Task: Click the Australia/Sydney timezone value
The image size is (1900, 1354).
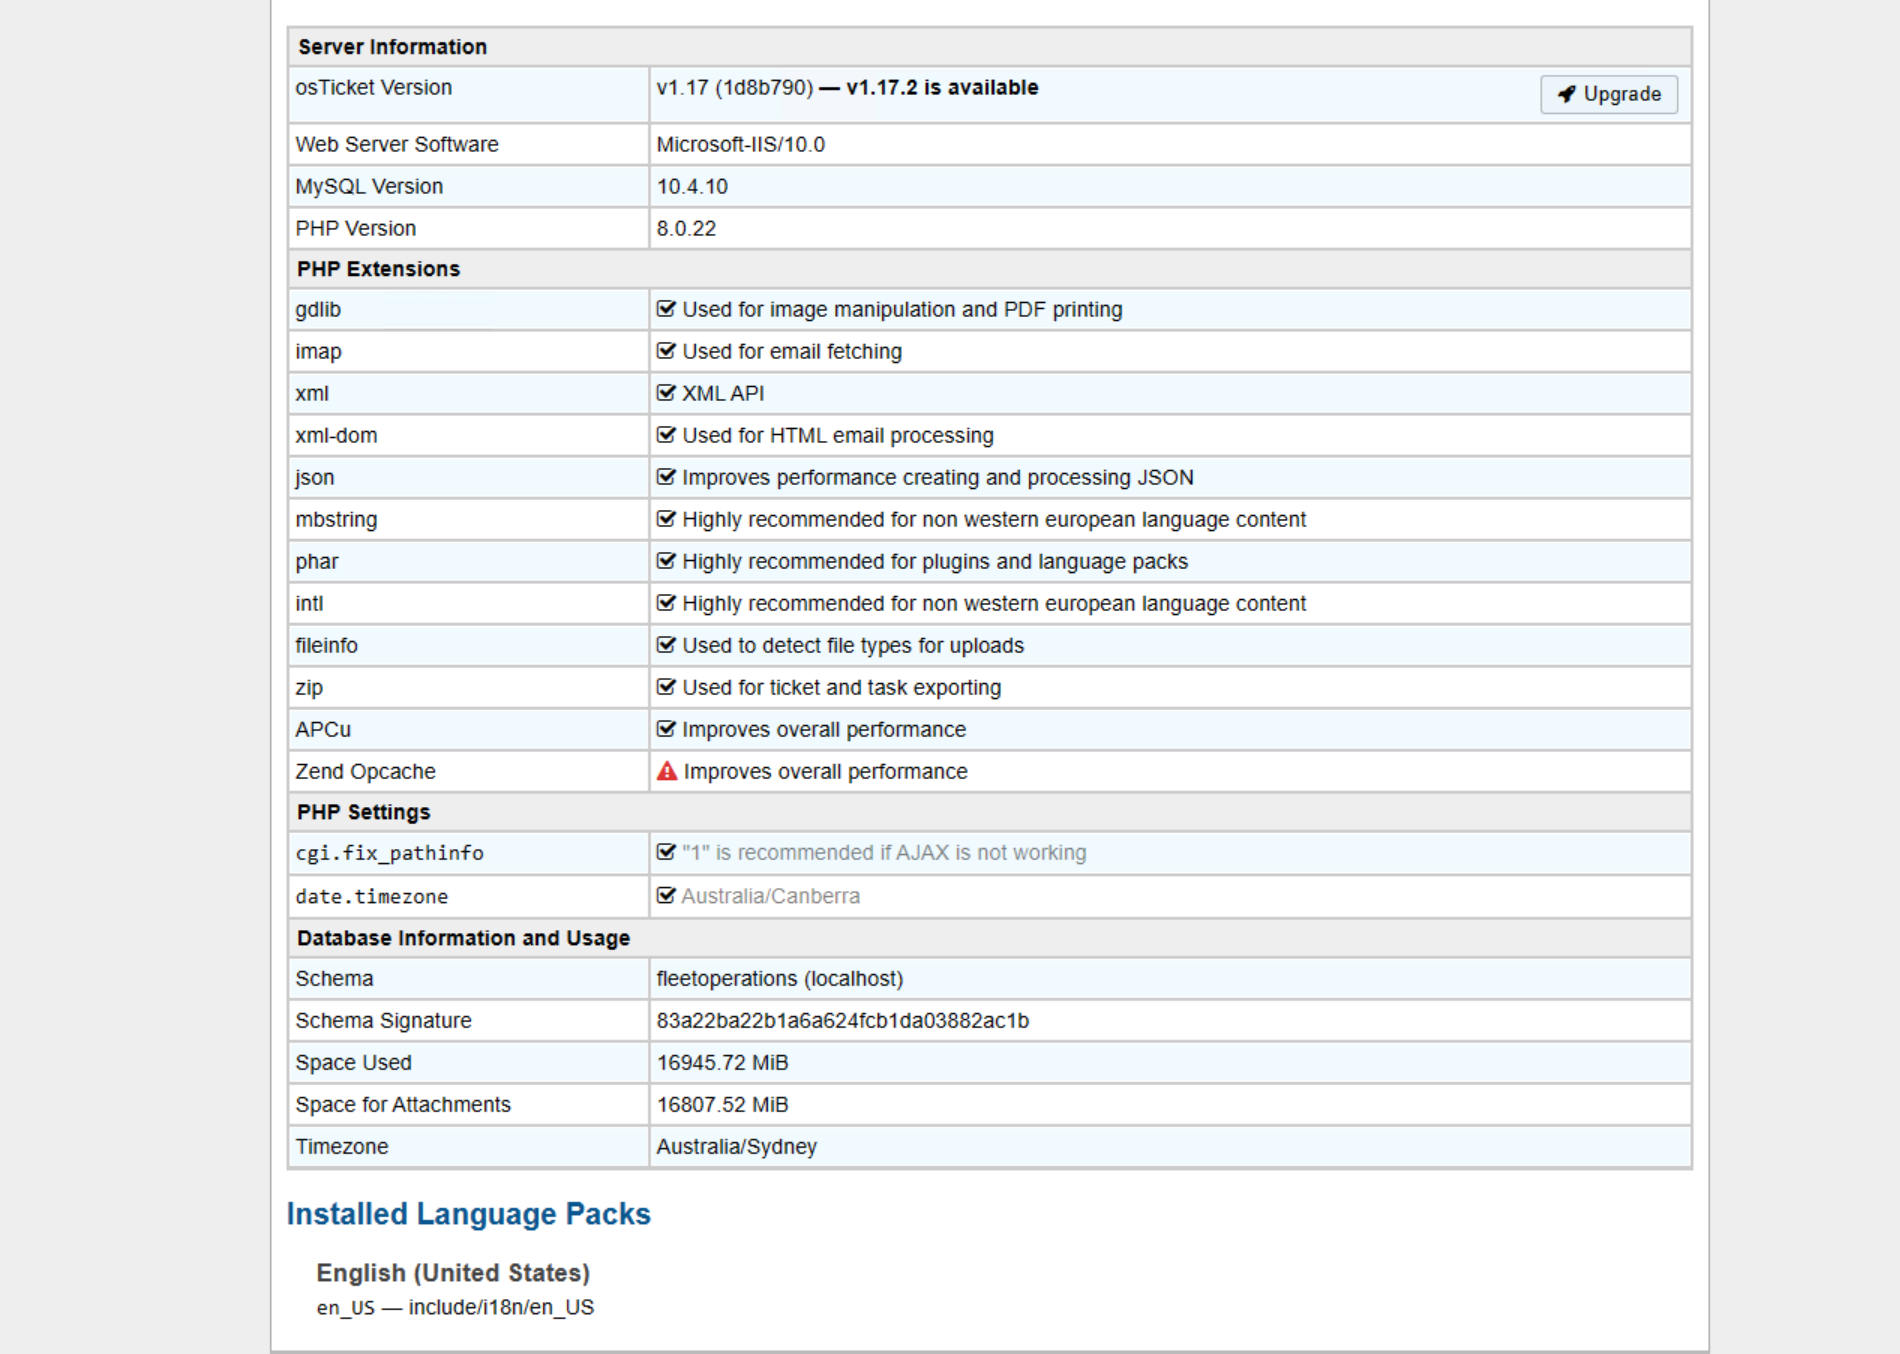Action: [x=736, y=1147]
